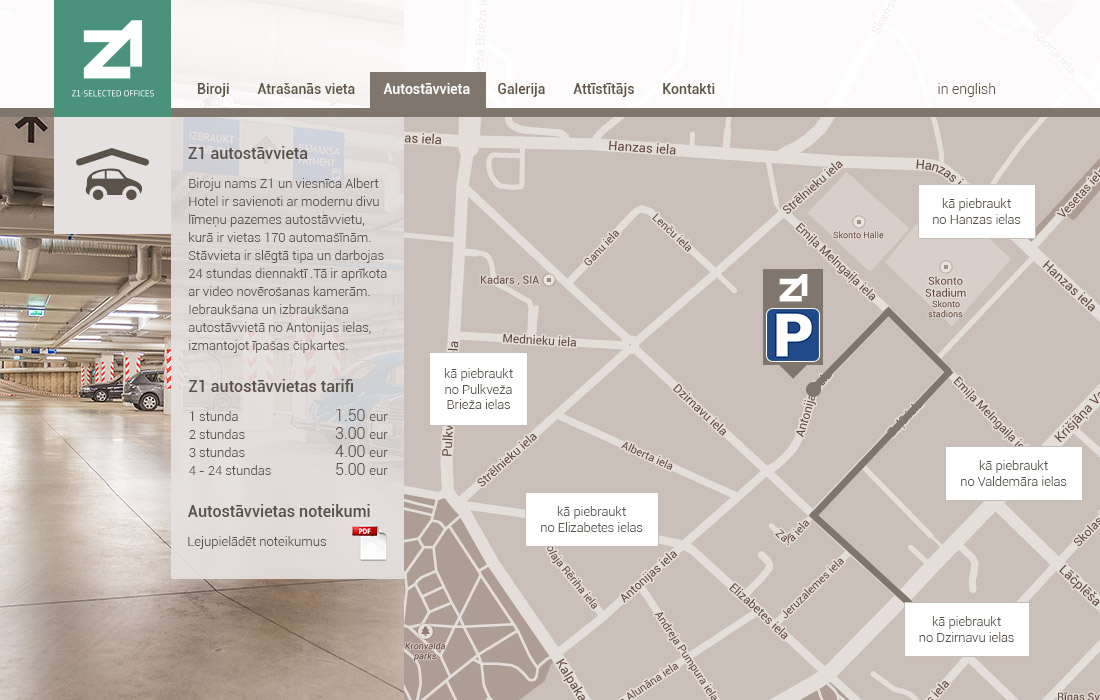Click the Z1 parking marker on map
Screen dimensions: 1100x700
793,321
